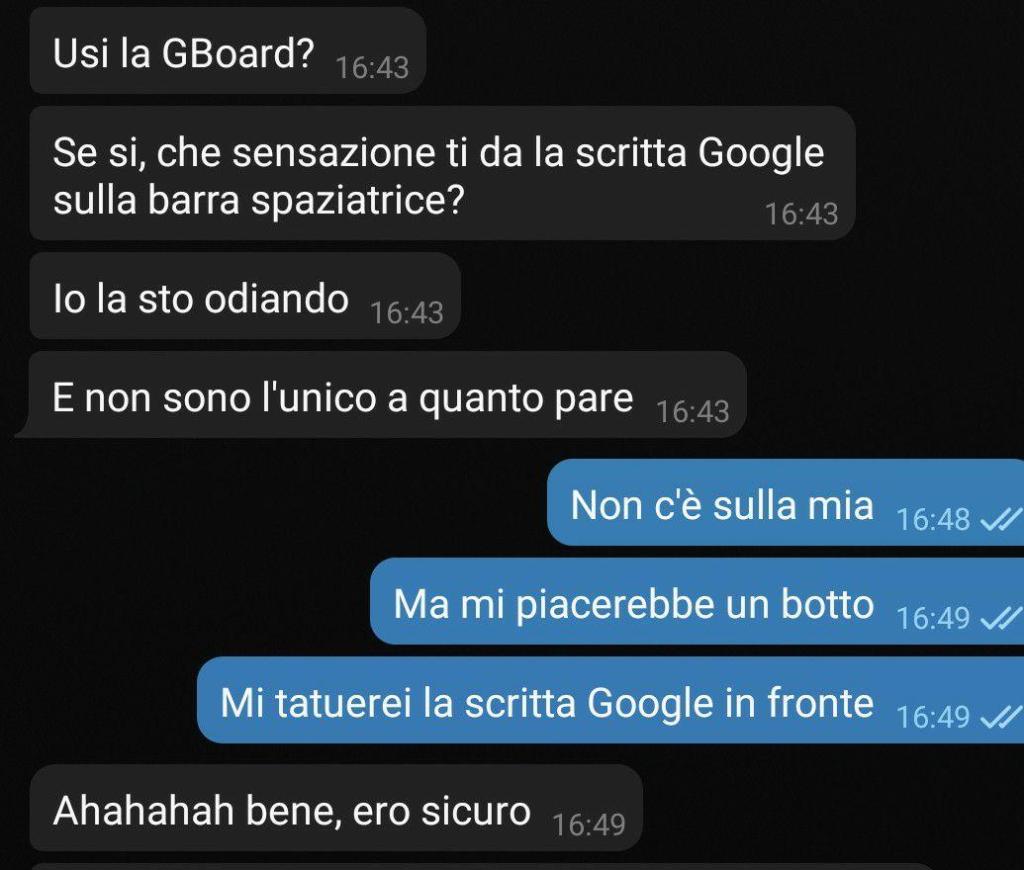Tap read receipt checkmarks on 'Ma mi piacerebbe un botto'
Screen dimensions: 1024x870
(1000, 618)
